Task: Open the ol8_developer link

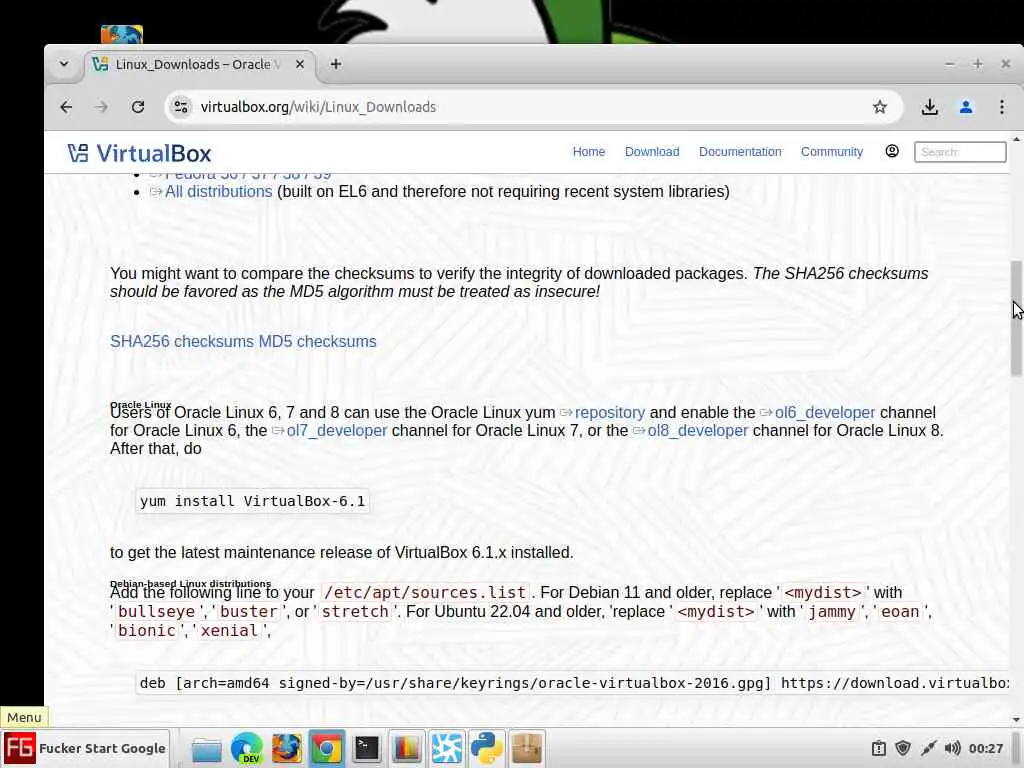Action: pos(697,431)
